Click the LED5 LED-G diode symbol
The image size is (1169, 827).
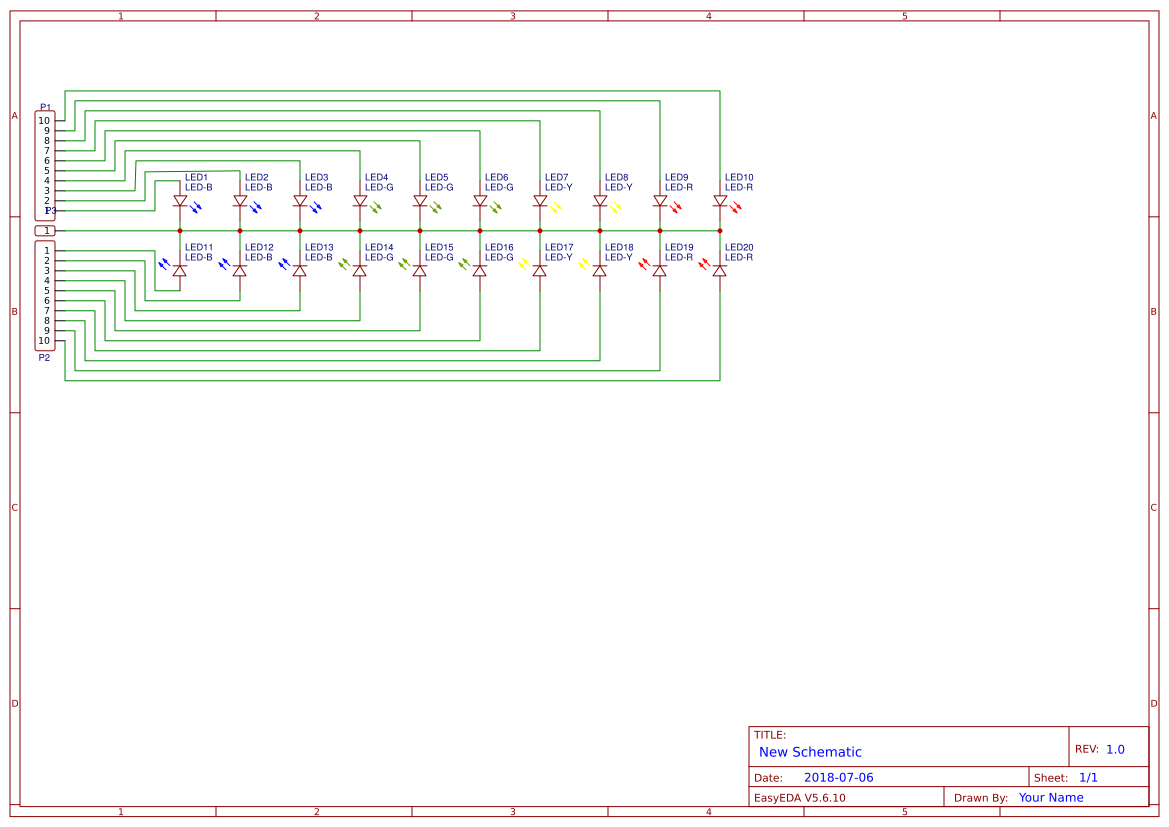(x=420, y=200)
